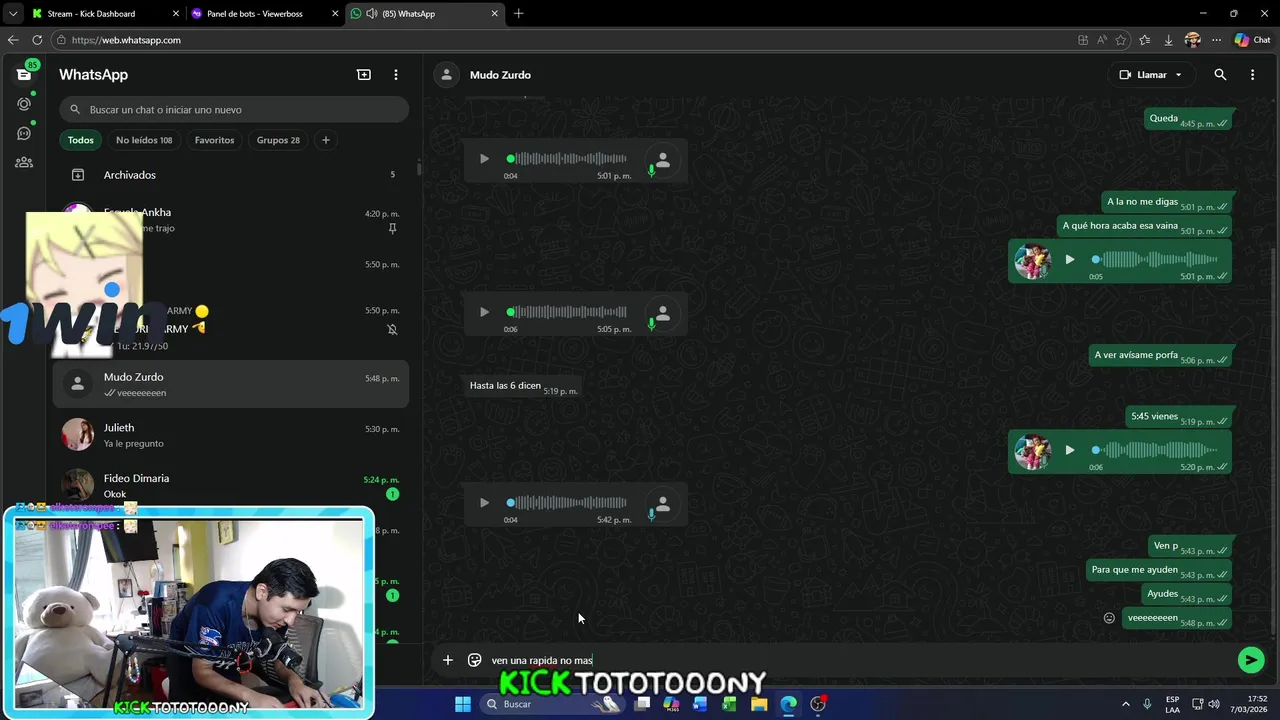Mute the tab audio speaker icon

pos(372,14)
